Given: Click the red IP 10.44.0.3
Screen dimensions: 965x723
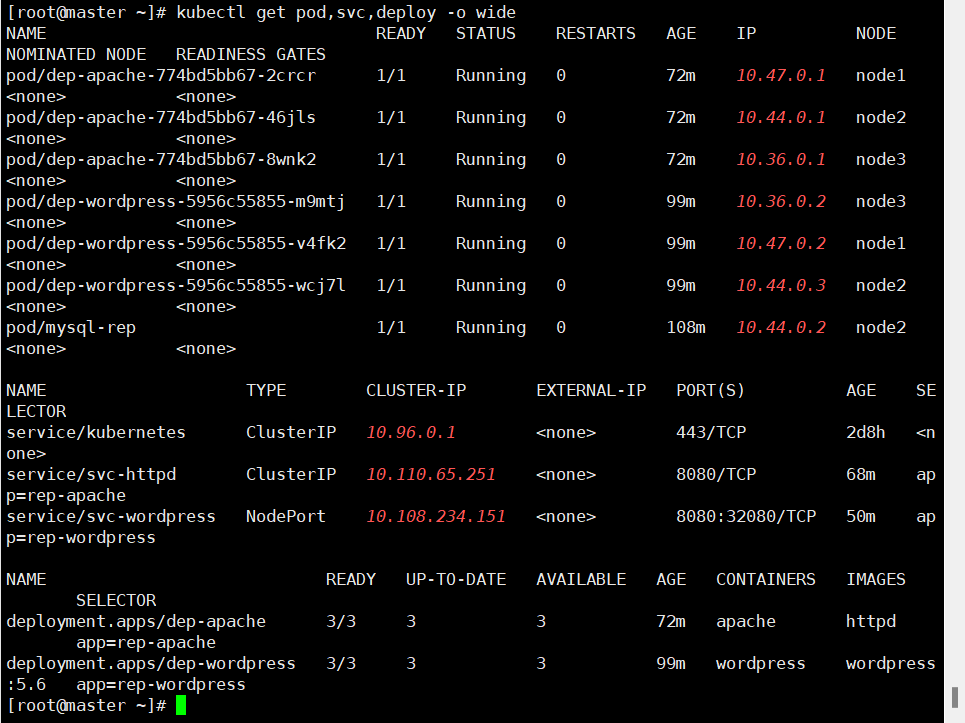Looking at the screenshot, I should pyautogui.click(x=781, y=286).
